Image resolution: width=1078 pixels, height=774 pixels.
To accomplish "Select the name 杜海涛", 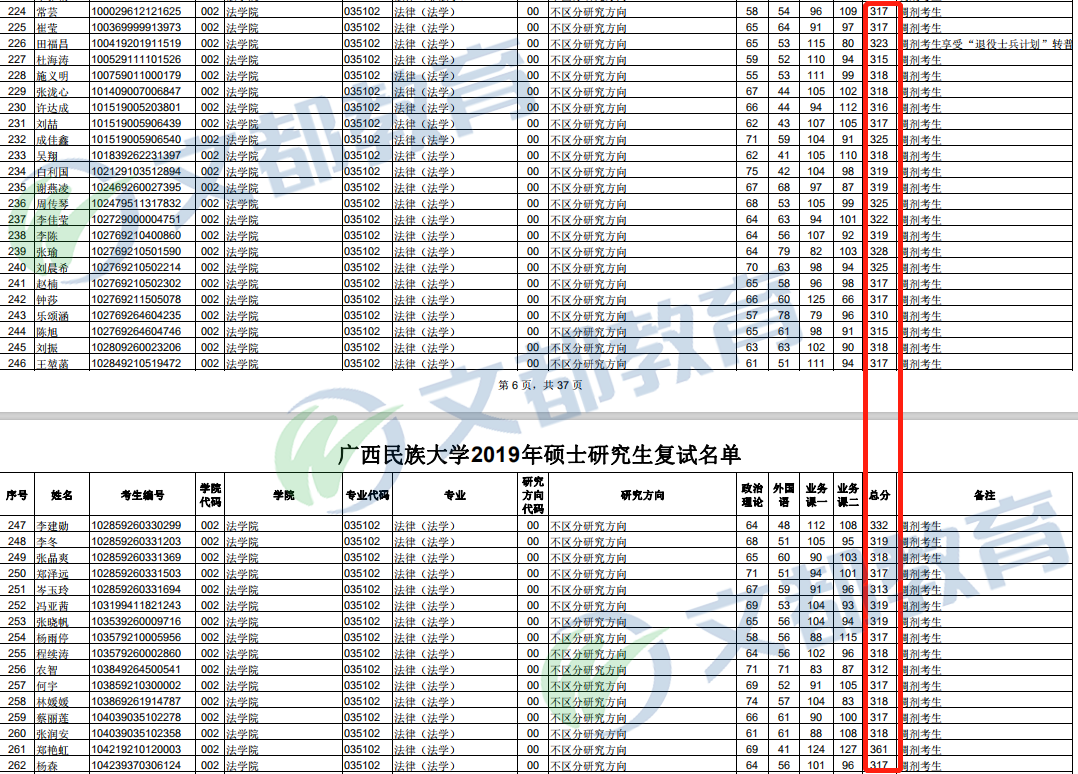I will [52, 60].
